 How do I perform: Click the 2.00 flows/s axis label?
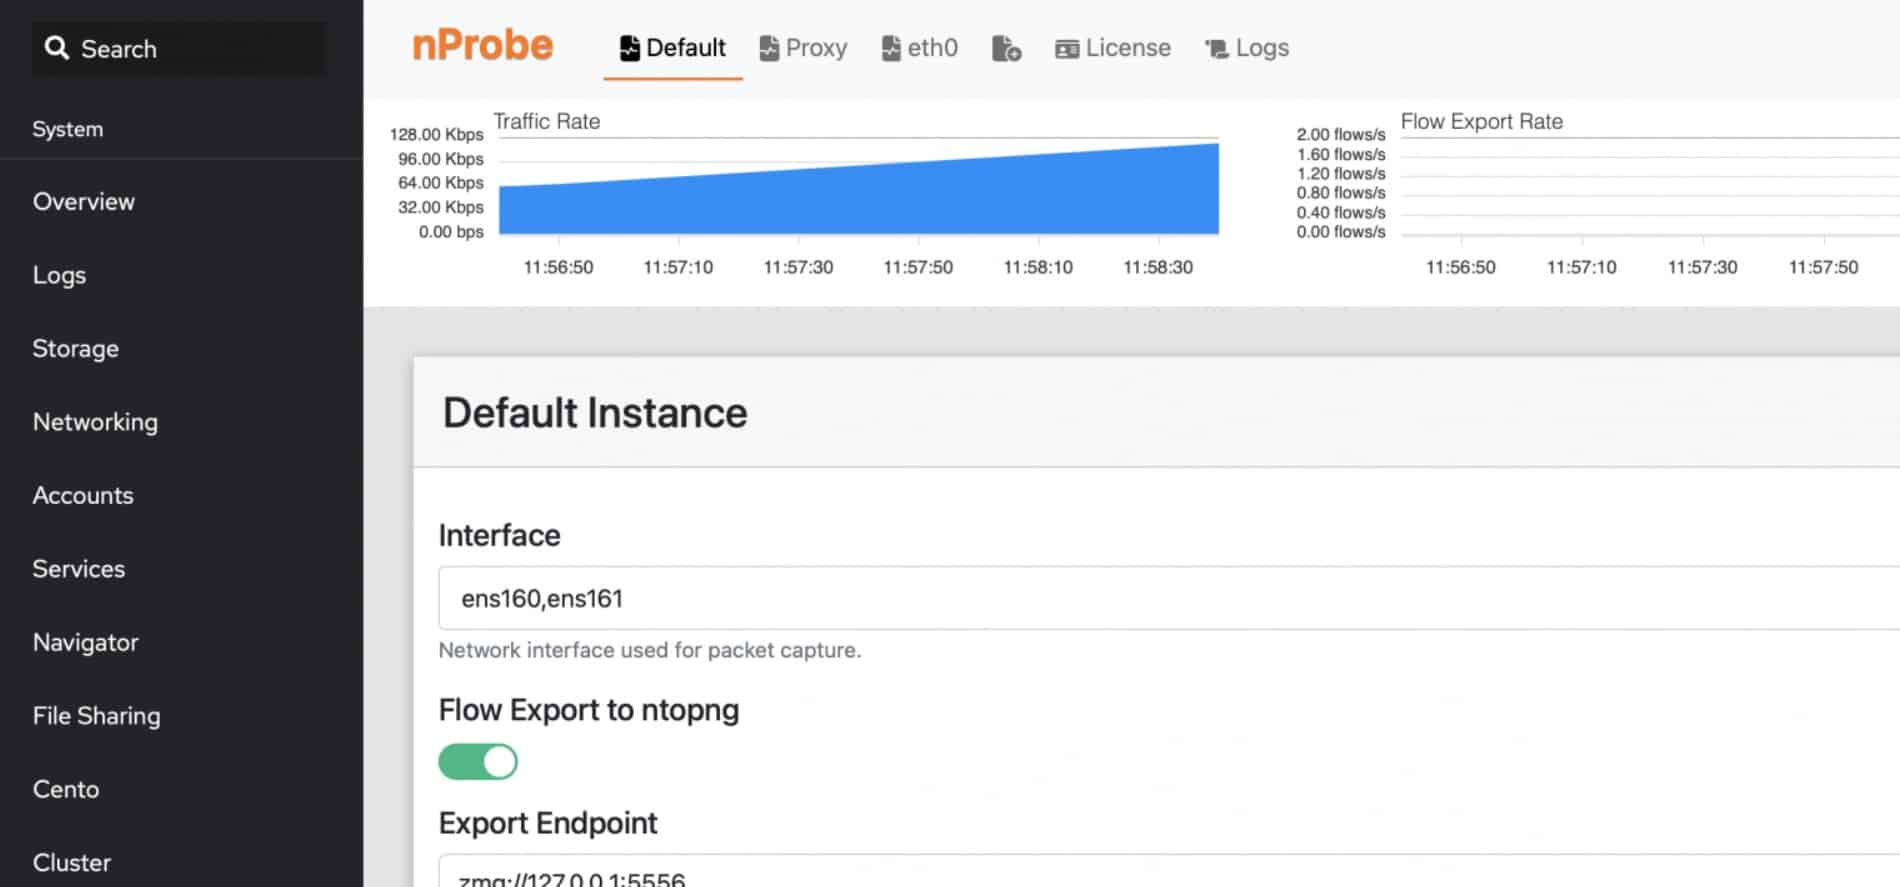1341,134
